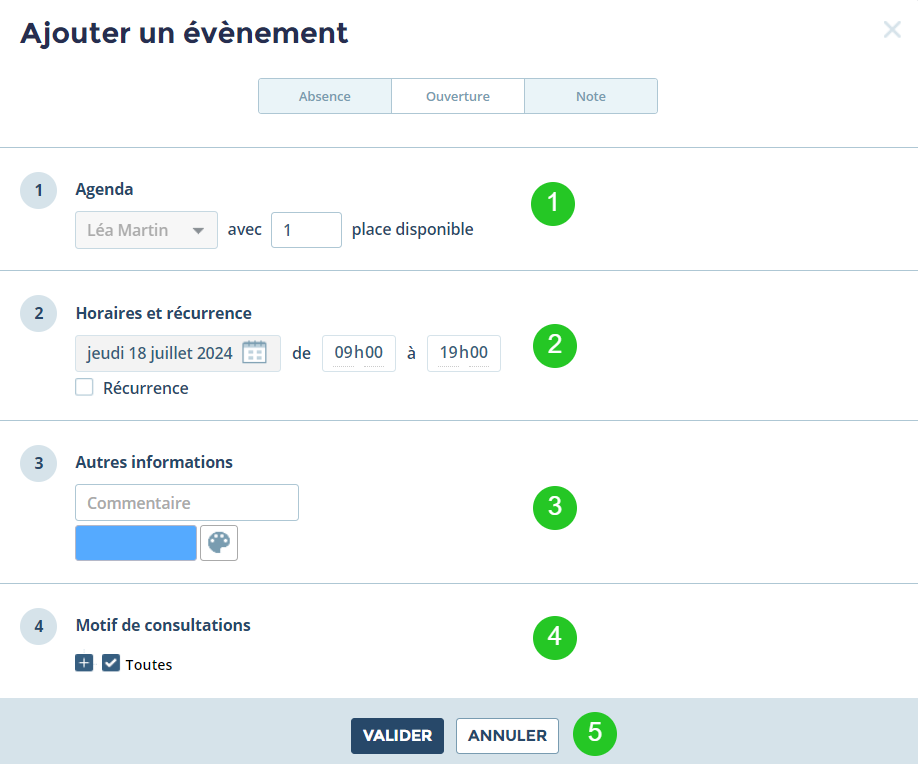Click the Motif de consultations heading

point(163,625)
